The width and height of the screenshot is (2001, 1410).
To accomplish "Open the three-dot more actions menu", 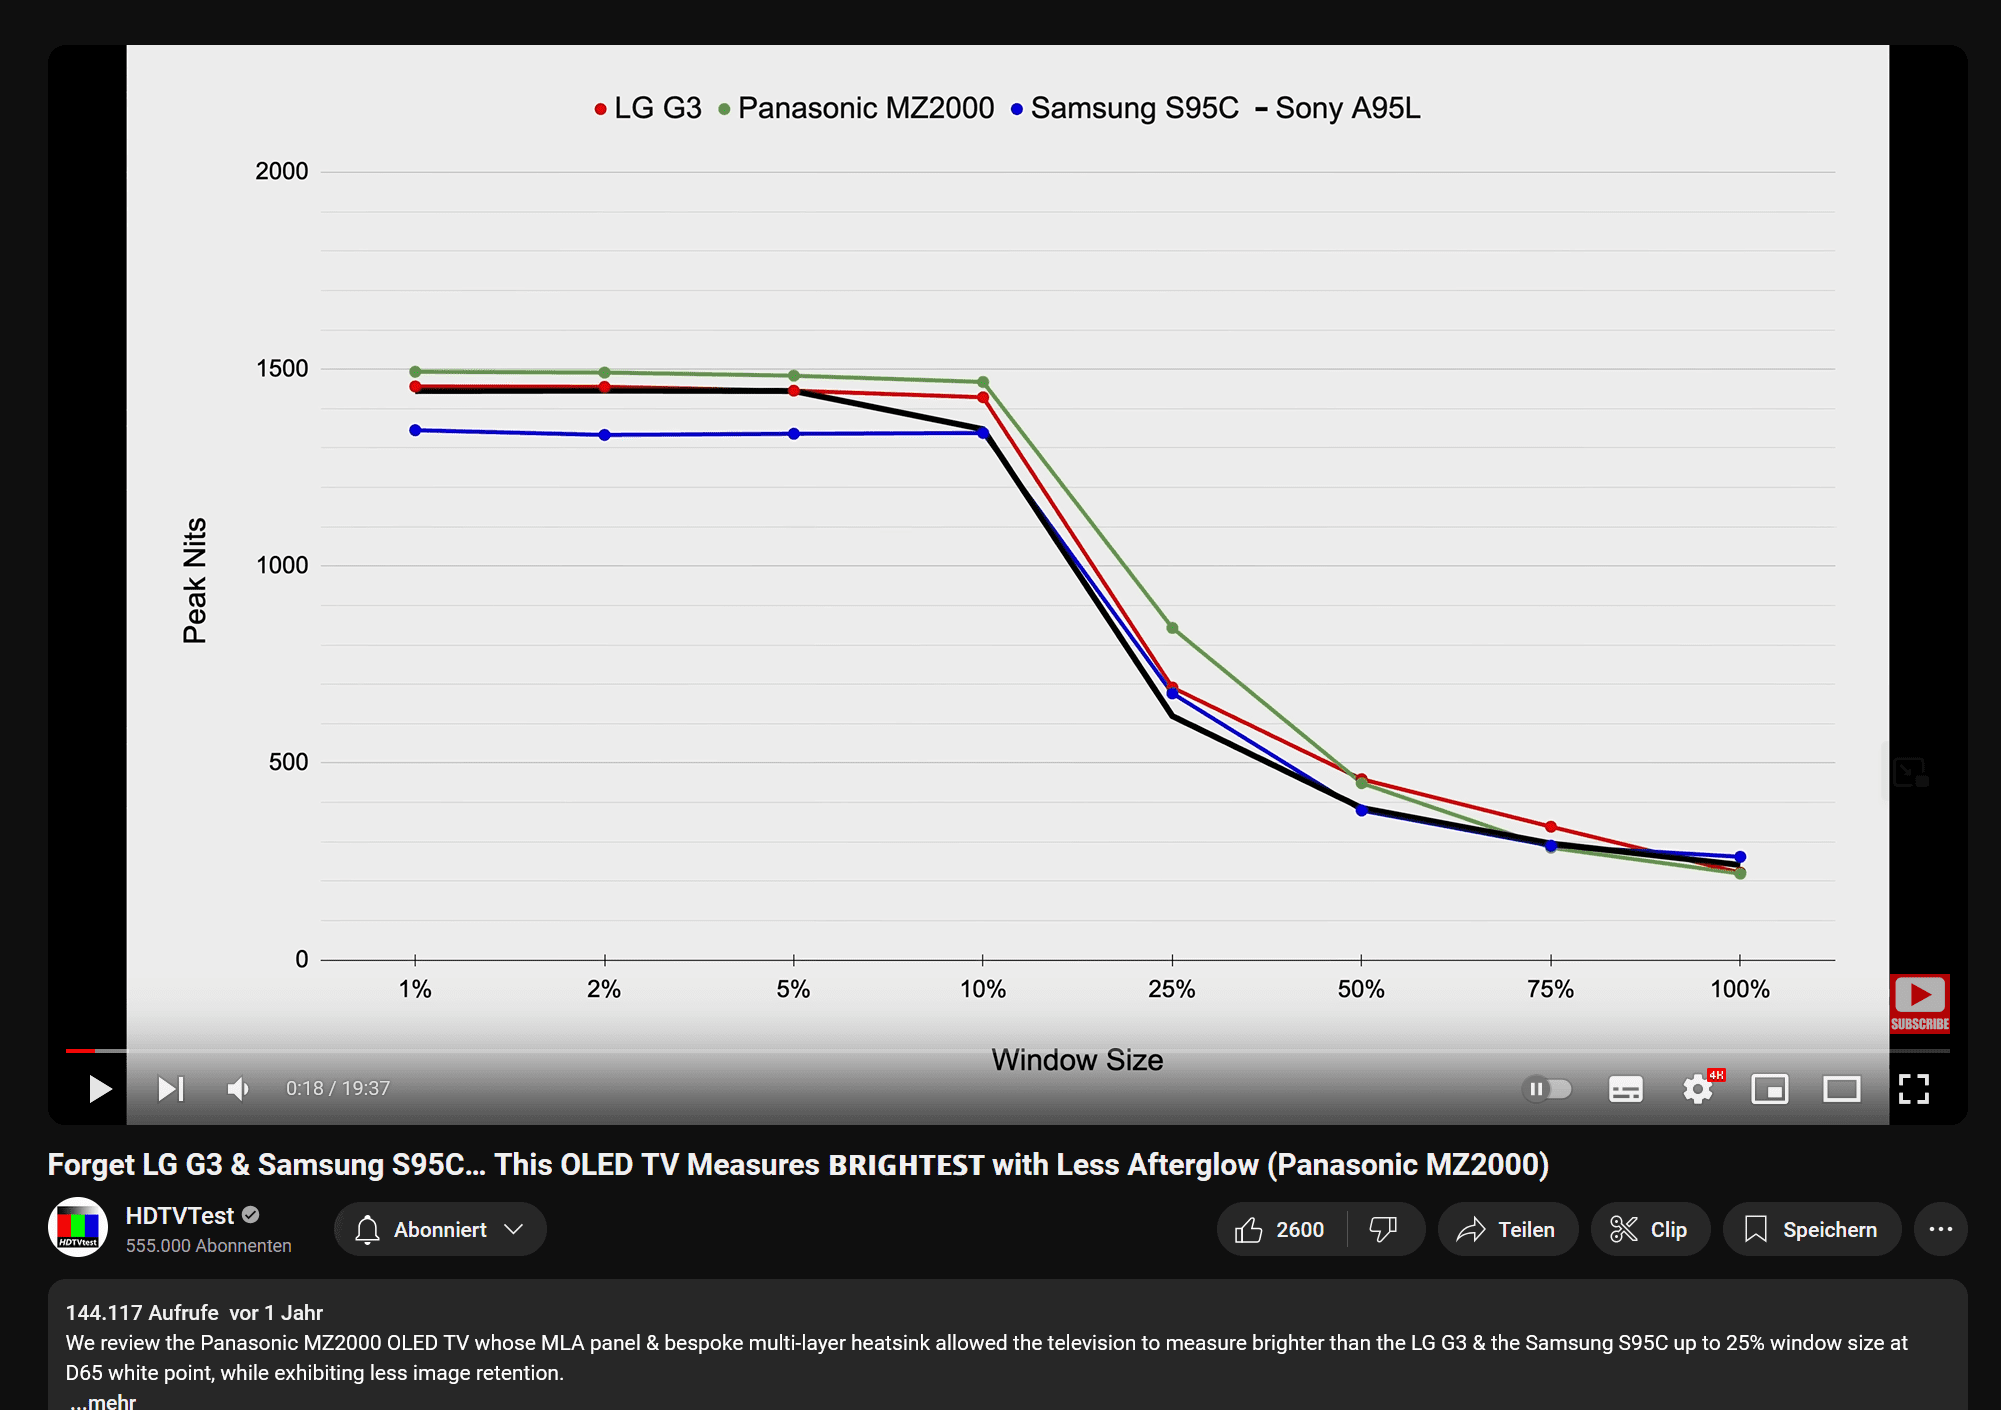I will point(1940,1229).
